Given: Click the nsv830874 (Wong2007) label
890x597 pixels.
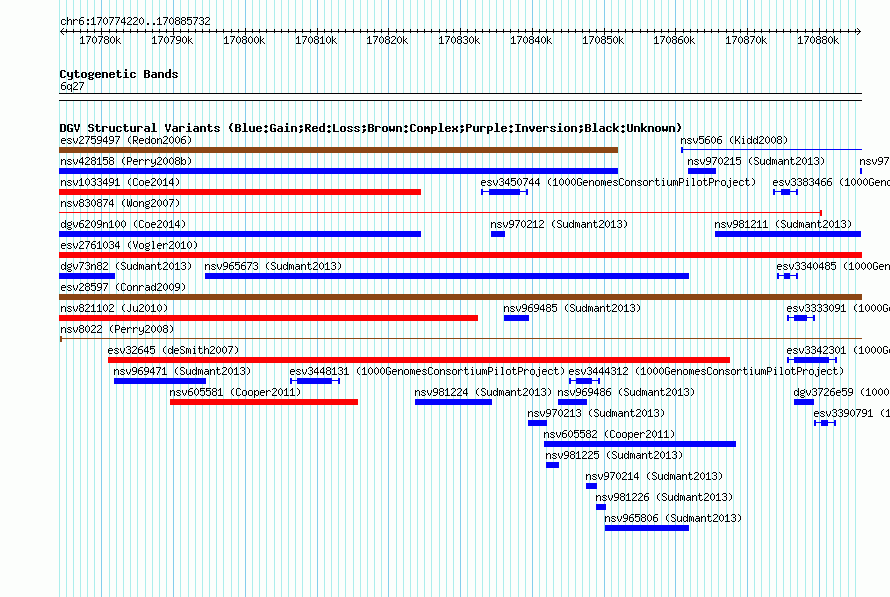Looking at the screenshot, I should click(120, 203).
